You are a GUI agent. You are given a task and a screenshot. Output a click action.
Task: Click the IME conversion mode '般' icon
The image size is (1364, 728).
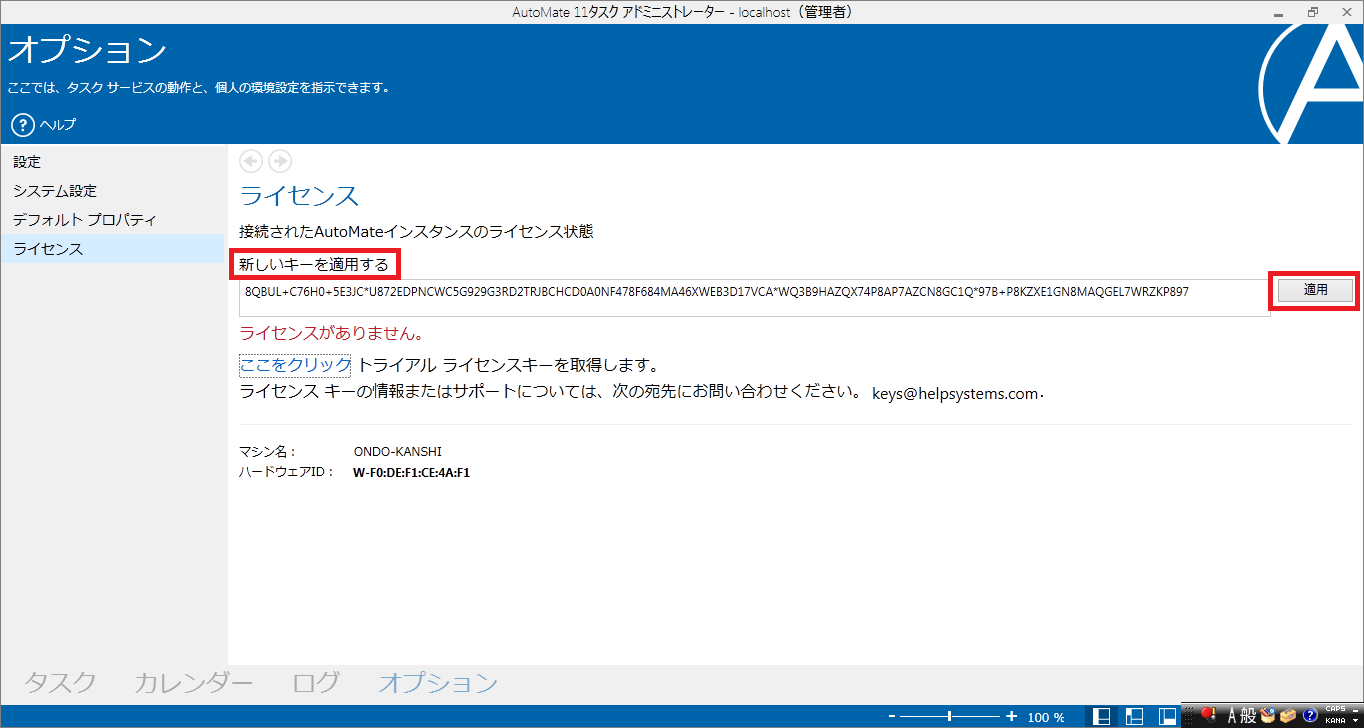pos(1248,716)
